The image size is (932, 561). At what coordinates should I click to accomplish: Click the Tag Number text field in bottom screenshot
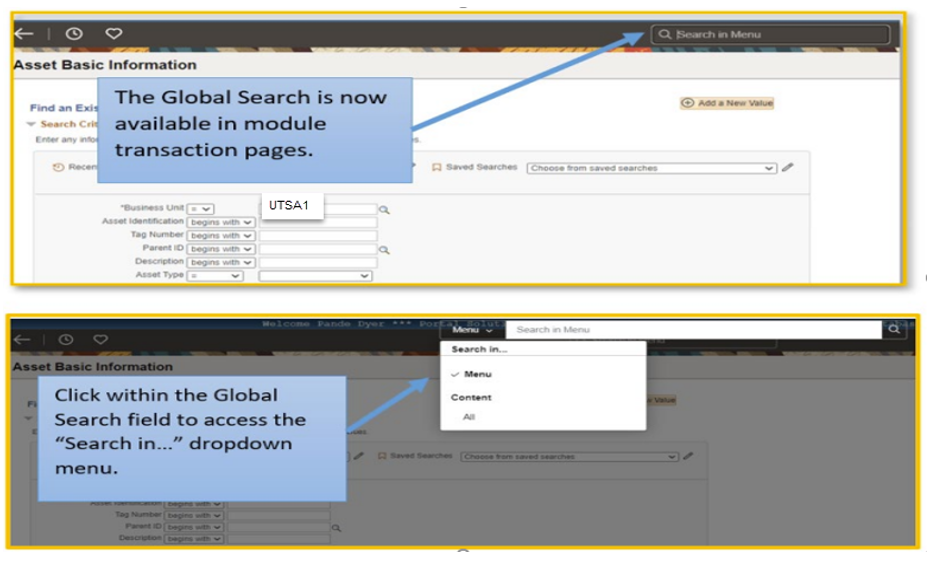(279, 515)
